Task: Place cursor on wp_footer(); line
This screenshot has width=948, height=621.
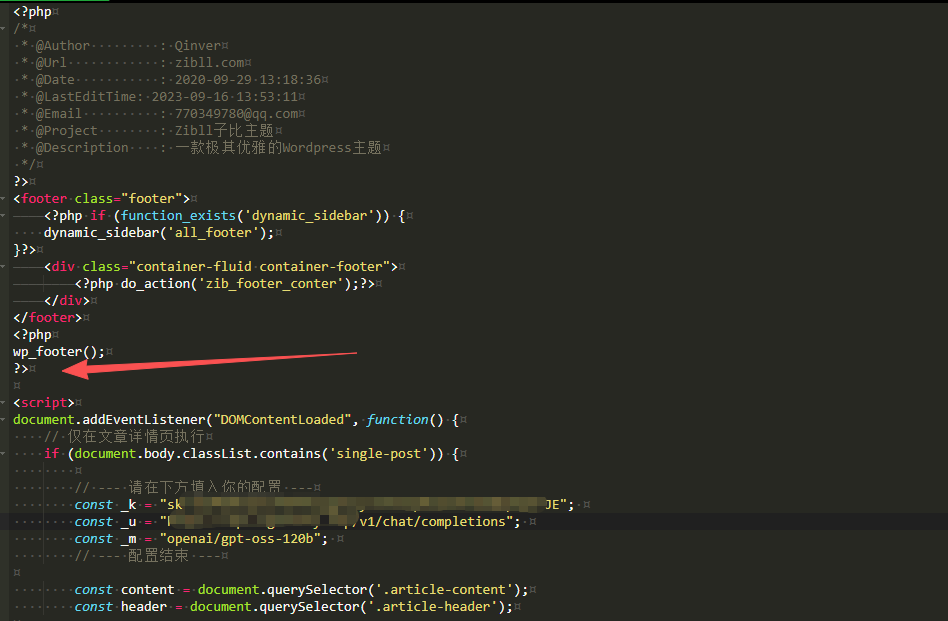Action: [58, 351]
